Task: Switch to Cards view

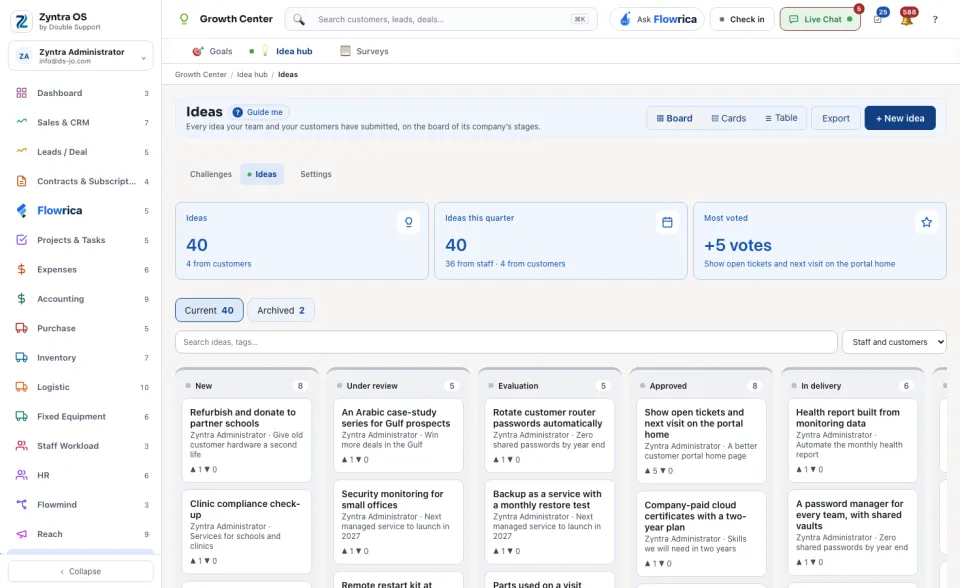Action: tap(729, 118)
